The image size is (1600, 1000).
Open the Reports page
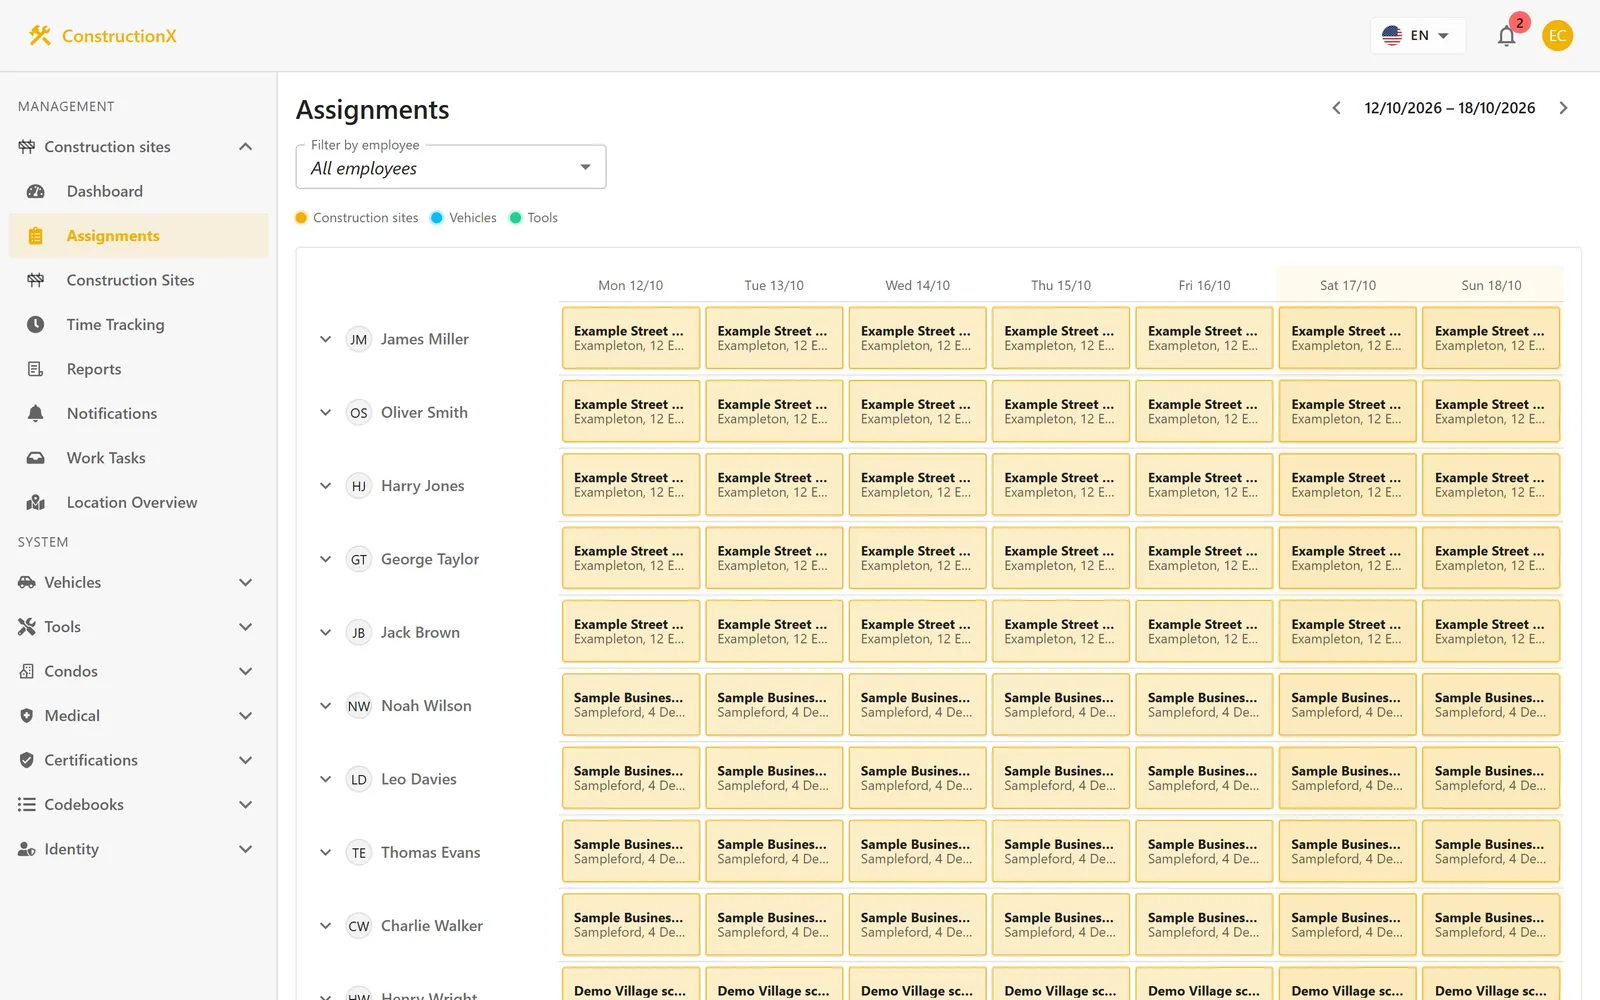pos(138,369)
